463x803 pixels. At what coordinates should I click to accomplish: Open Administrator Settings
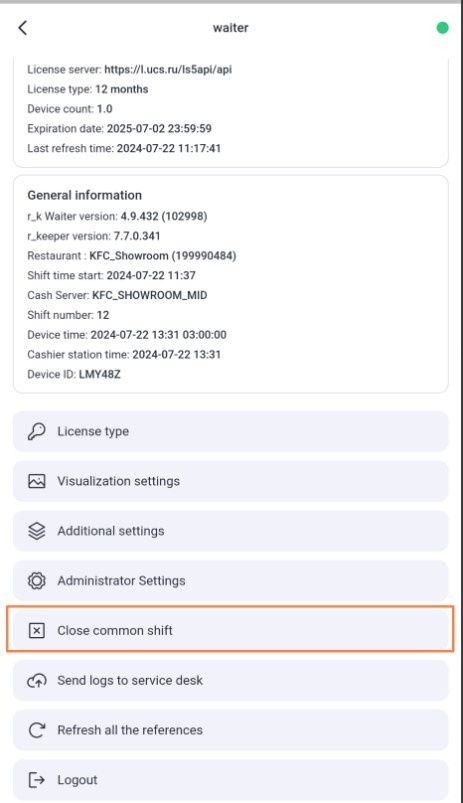pos(230,581)
